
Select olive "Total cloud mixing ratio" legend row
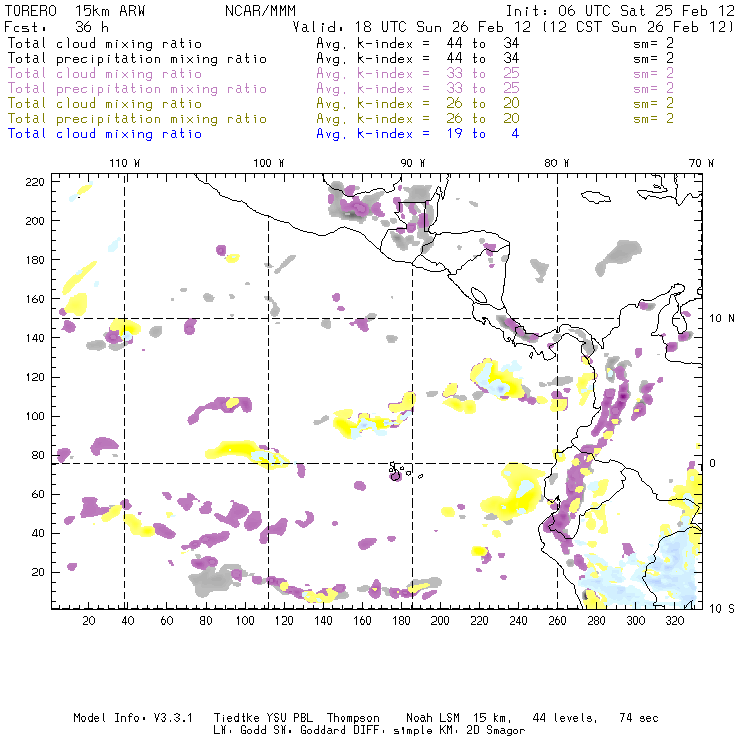105,104
